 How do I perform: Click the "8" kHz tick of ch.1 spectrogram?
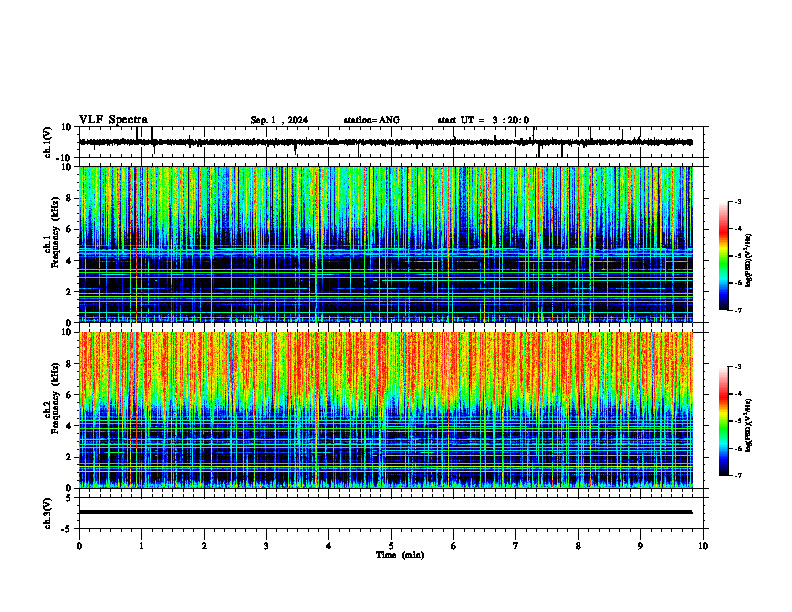tap(70, 198)
